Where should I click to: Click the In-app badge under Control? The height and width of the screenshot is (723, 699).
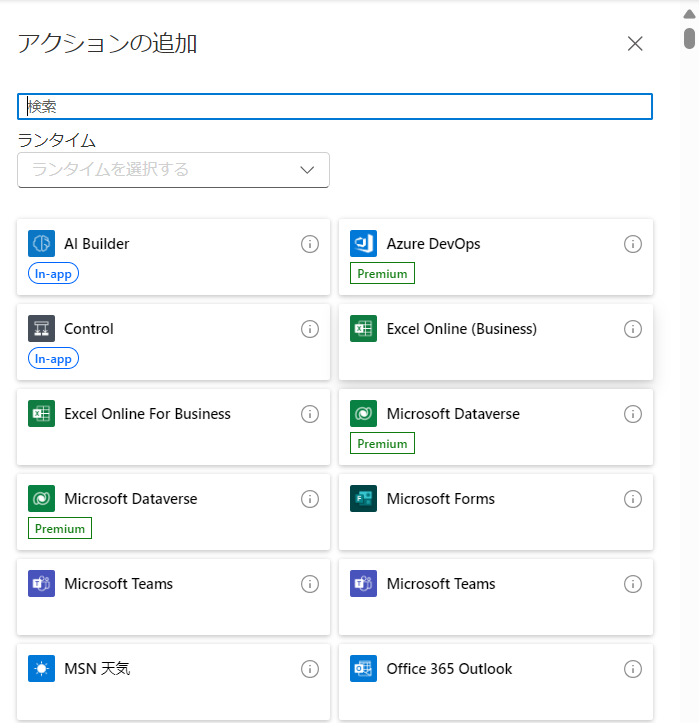point(53,358)
